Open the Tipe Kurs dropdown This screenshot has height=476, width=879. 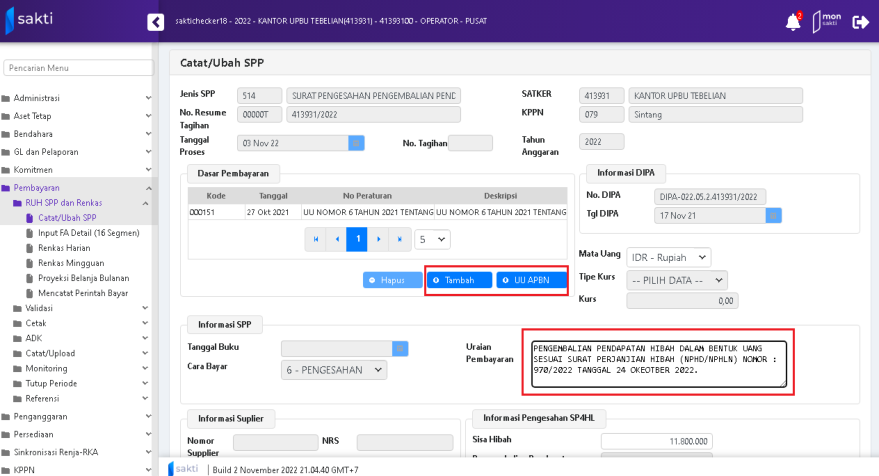(x=677, y=279)
